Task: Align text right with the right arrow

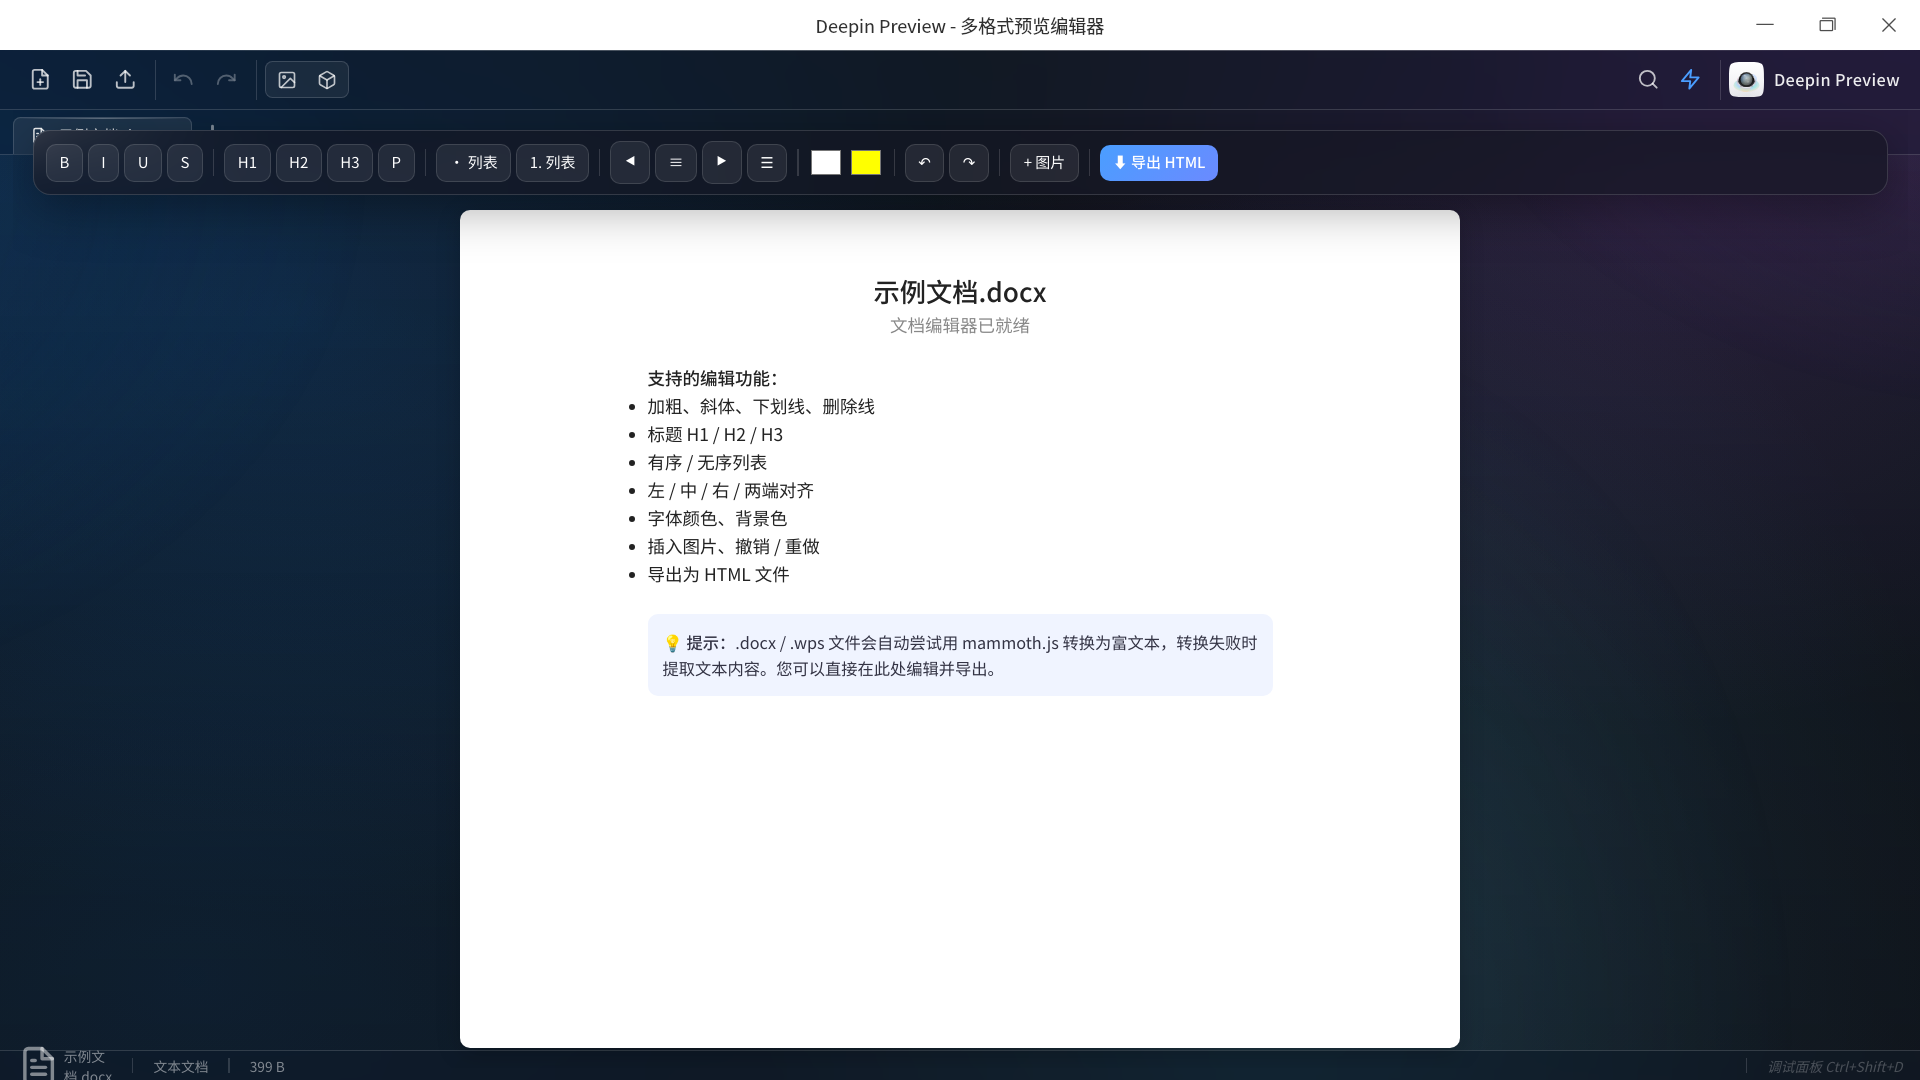Action: (x=722, y=162)
